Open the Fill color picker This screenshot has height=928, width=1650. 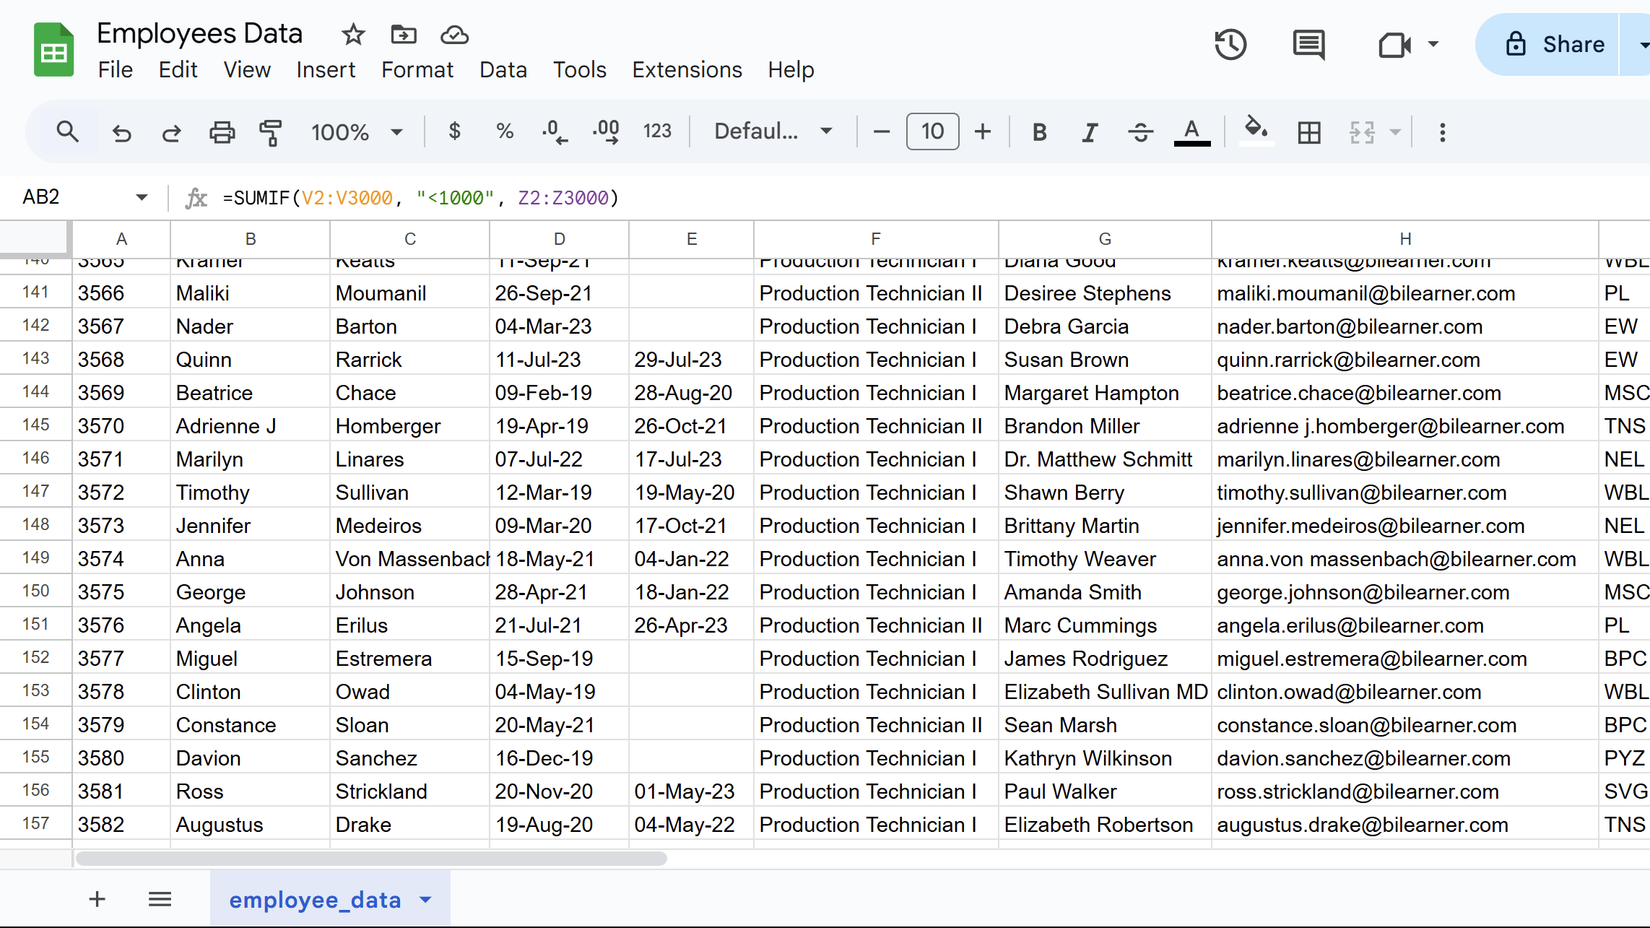tap(1256, 131)
